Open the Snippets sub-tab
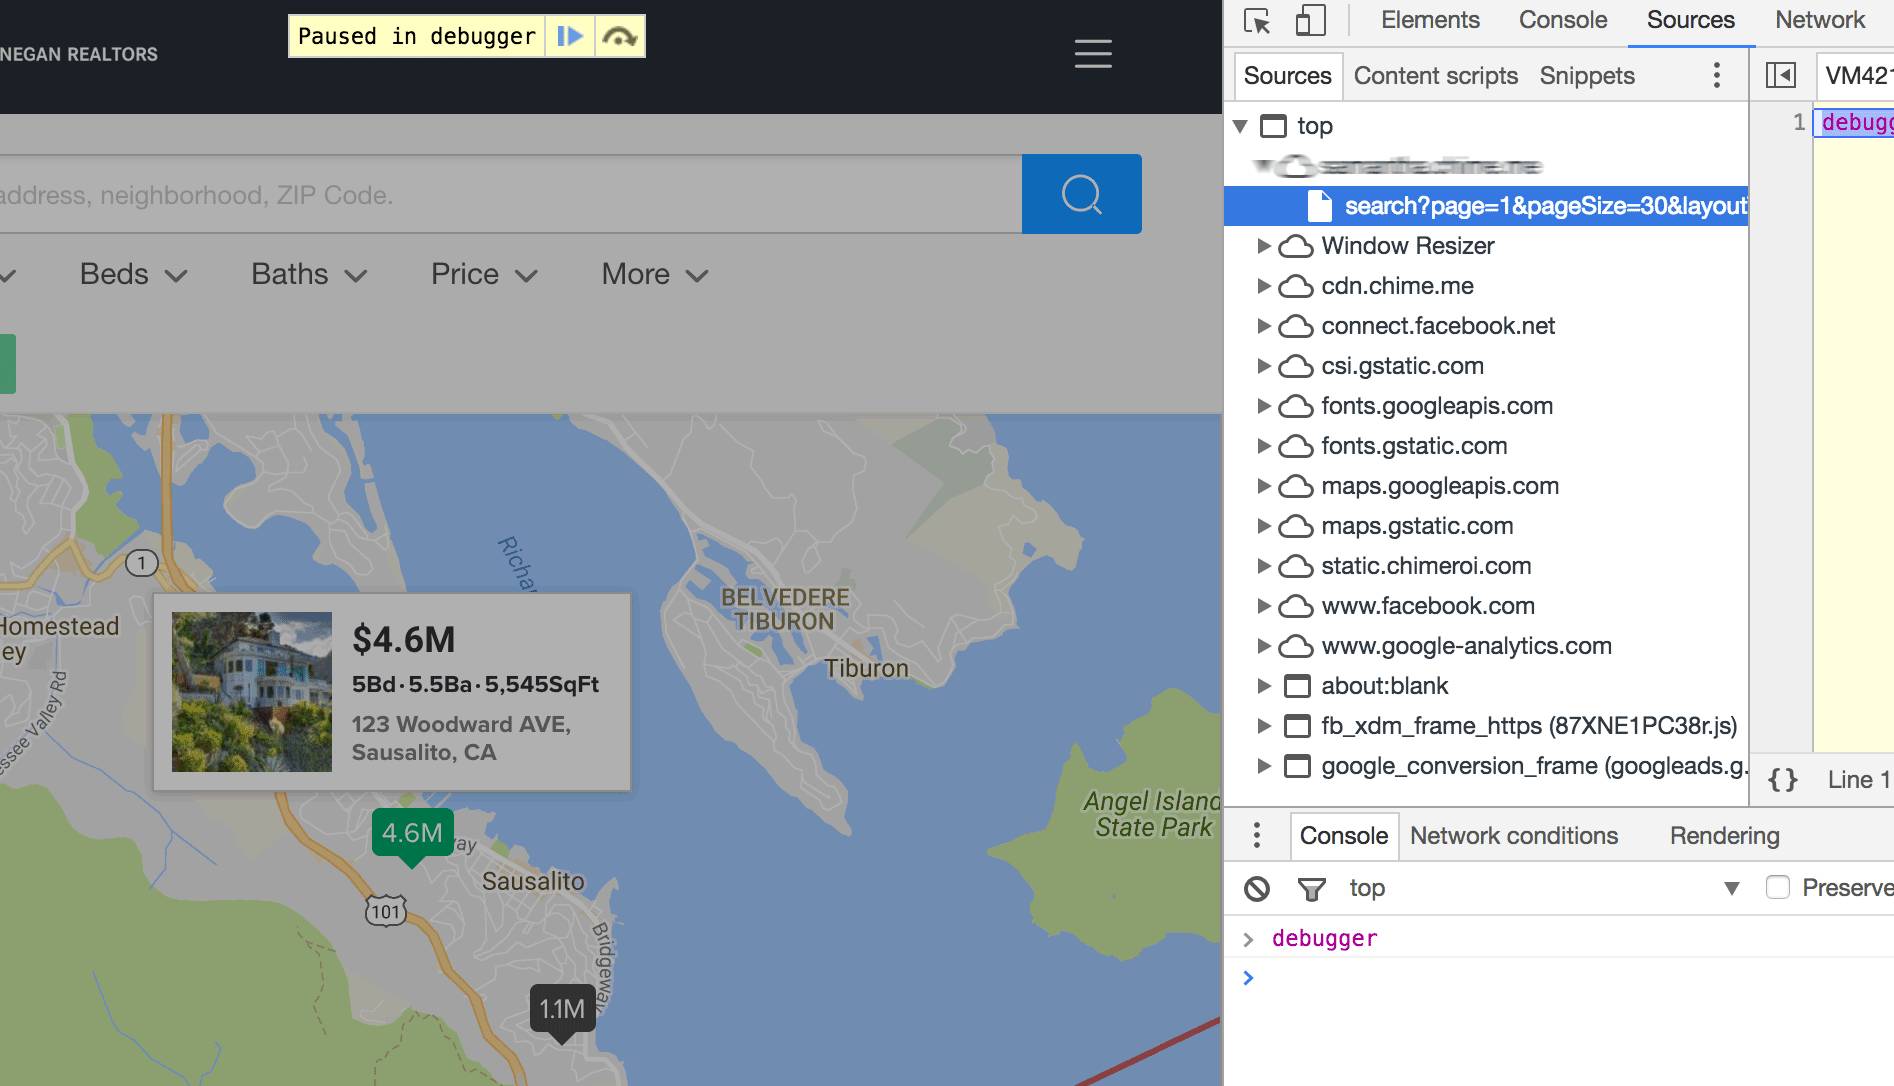The height and width of the screenshot is (1086, 1894). pyautogui.click(x=1587, y=76)
